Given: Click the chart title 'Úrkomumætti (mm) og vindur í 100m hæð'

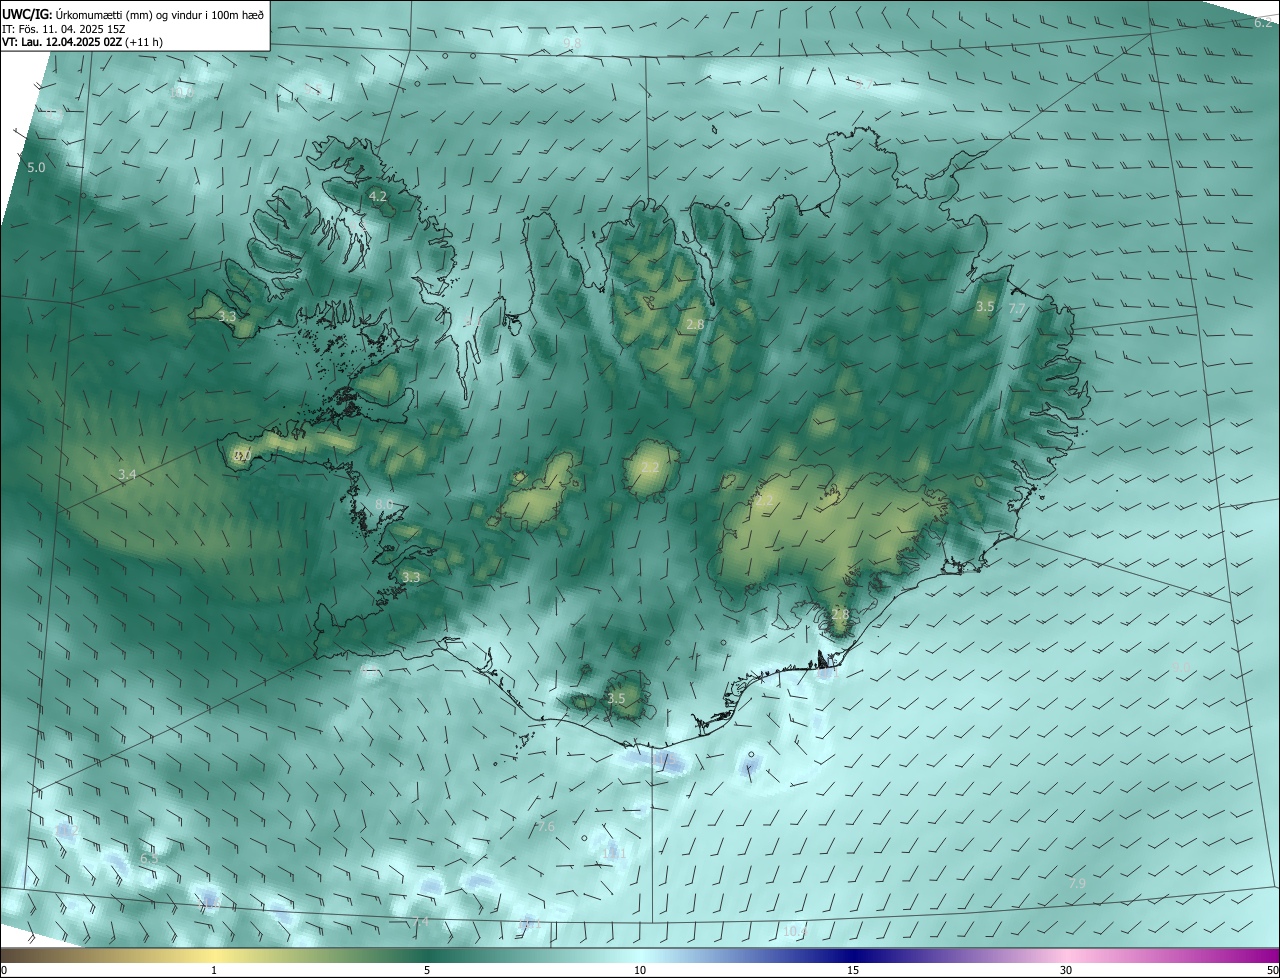Looking at the screenshot, I should [x=161, y=14].
